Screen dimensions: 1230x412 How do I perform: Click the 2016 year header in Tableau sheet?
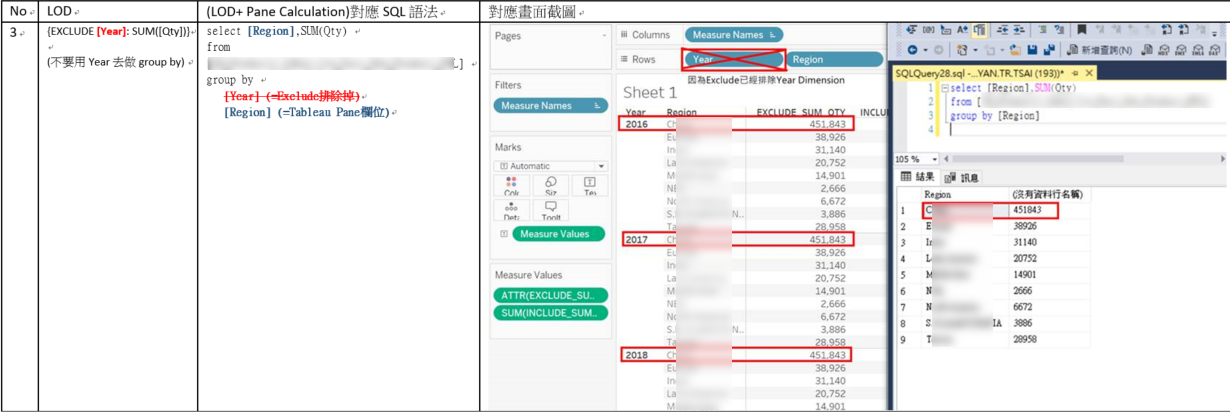coord(636,124)
